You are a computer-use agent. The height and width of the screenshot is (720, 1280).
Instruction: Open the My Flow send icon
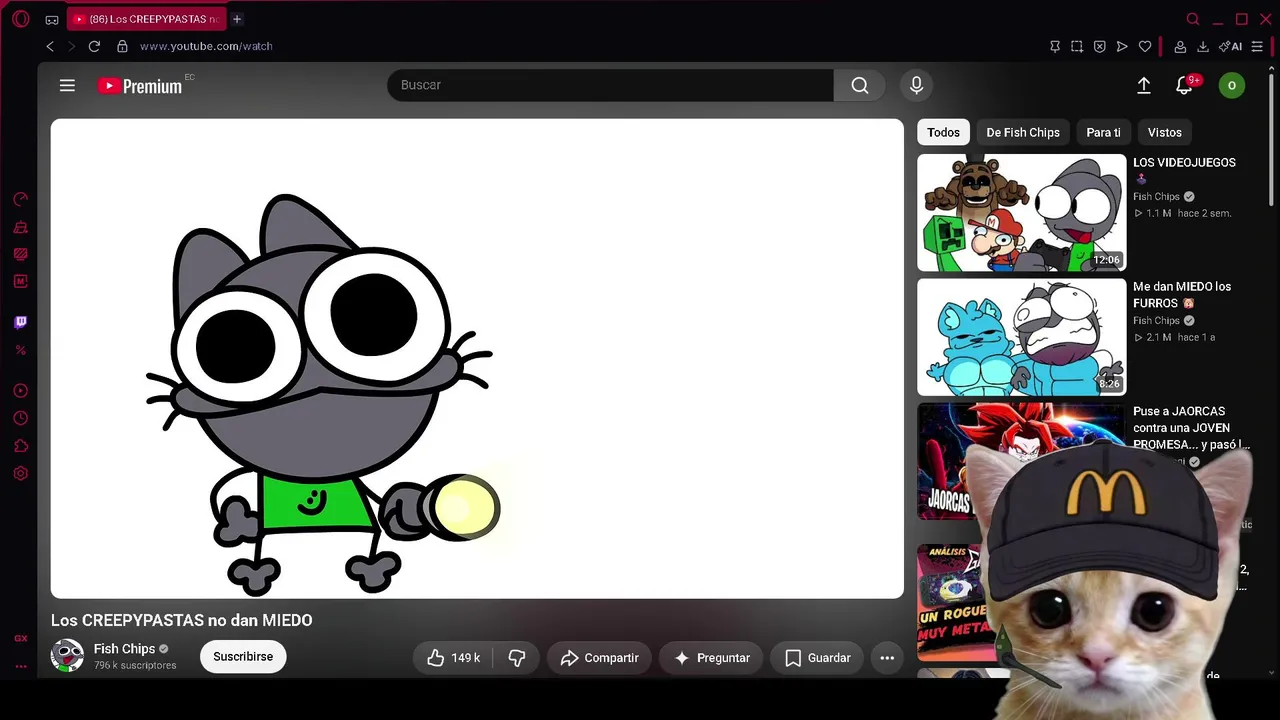click(1122, 46)
